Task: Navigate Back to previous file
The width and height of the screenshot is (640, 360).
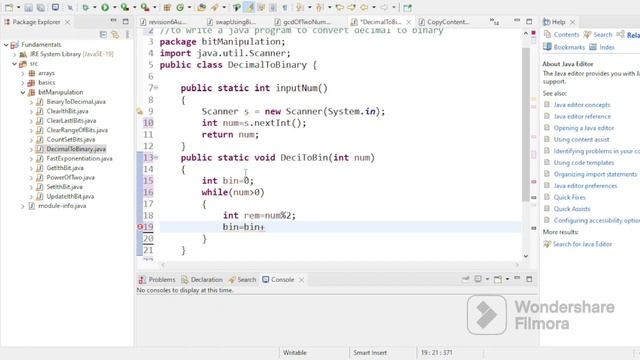Action: pyautogui.click(x=364, y=7)
